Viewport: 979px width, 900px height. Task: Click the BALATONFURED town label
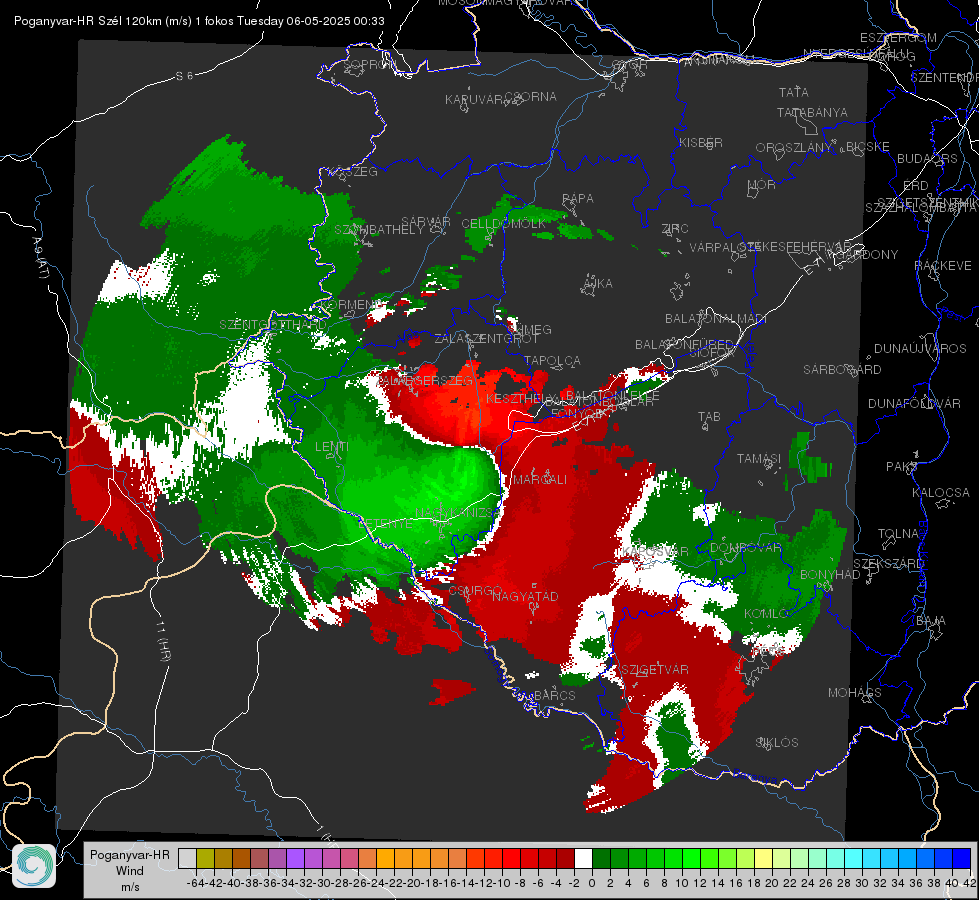pyautogui.click(x=684, y=345)
